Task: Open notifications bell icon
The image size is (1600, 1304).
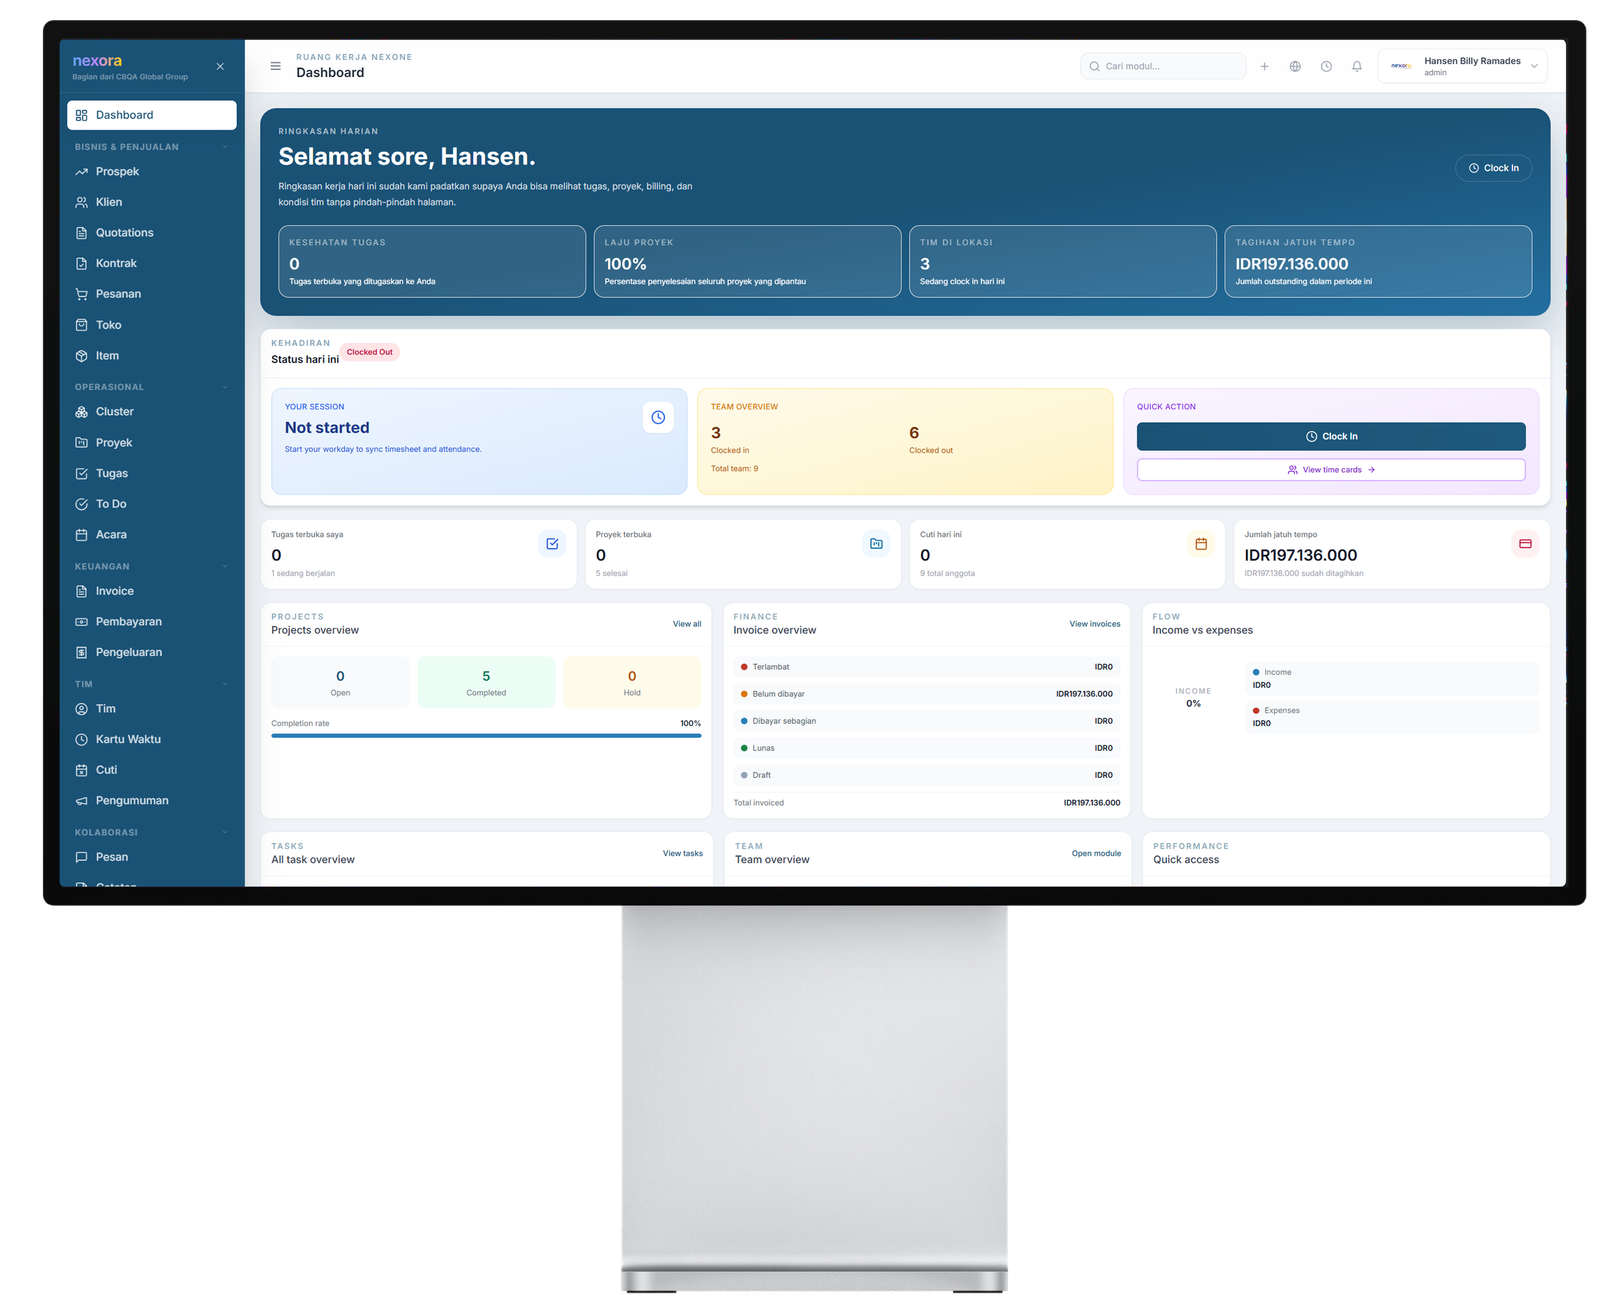Action: 1357,66
